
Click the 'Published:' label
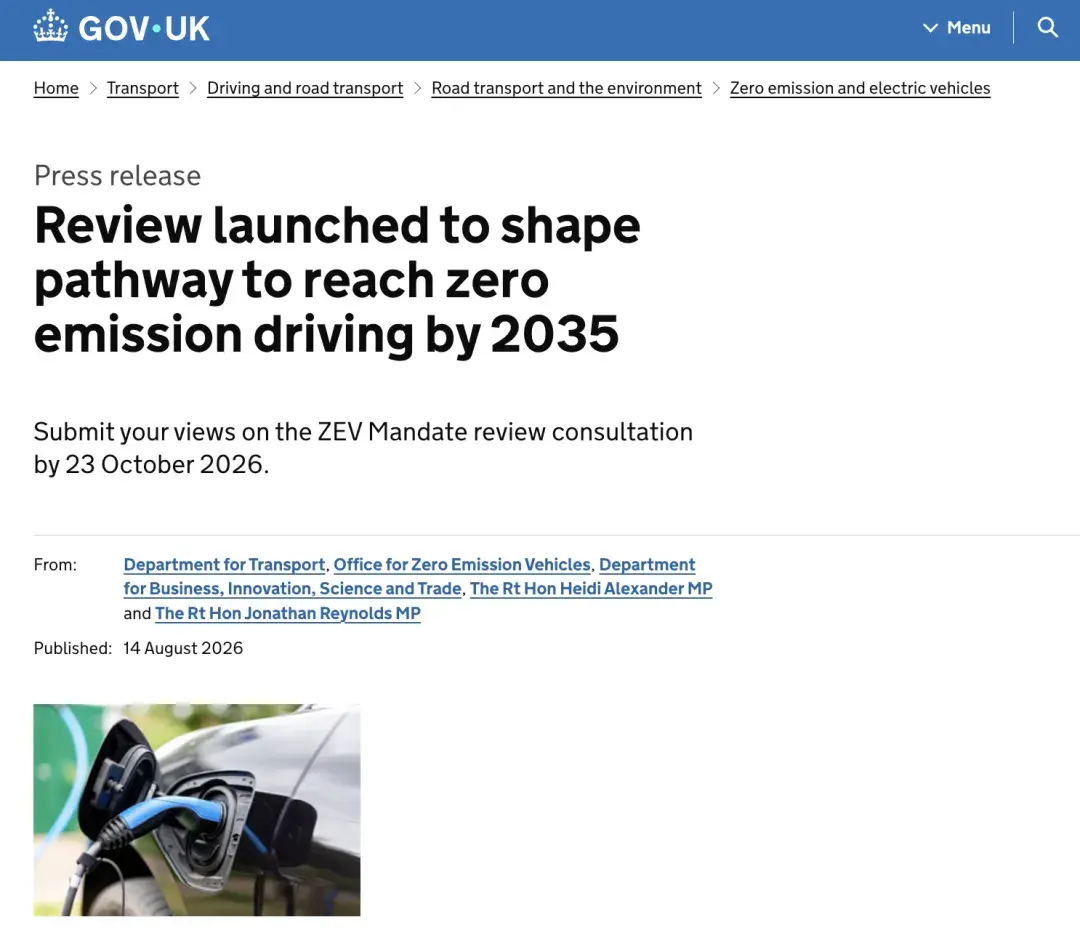tap(73, 648)
